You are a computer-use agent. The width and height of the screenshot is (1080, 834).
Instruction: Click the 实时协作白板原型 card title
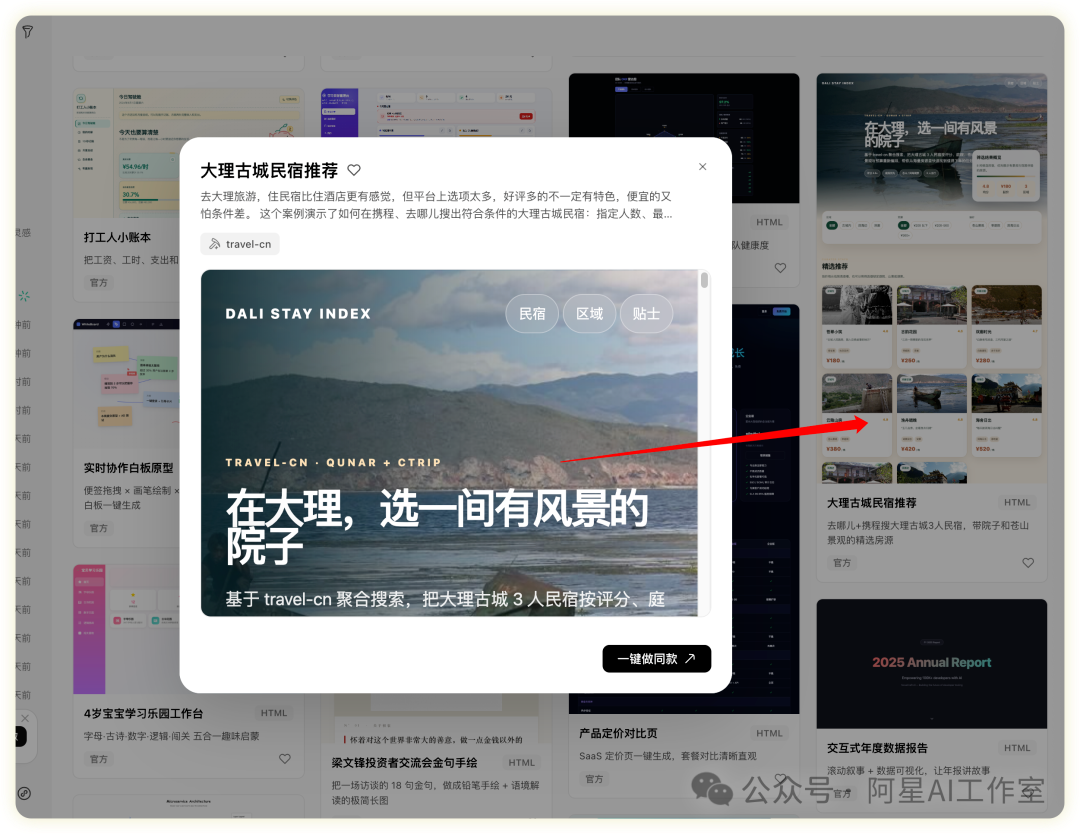129,468
